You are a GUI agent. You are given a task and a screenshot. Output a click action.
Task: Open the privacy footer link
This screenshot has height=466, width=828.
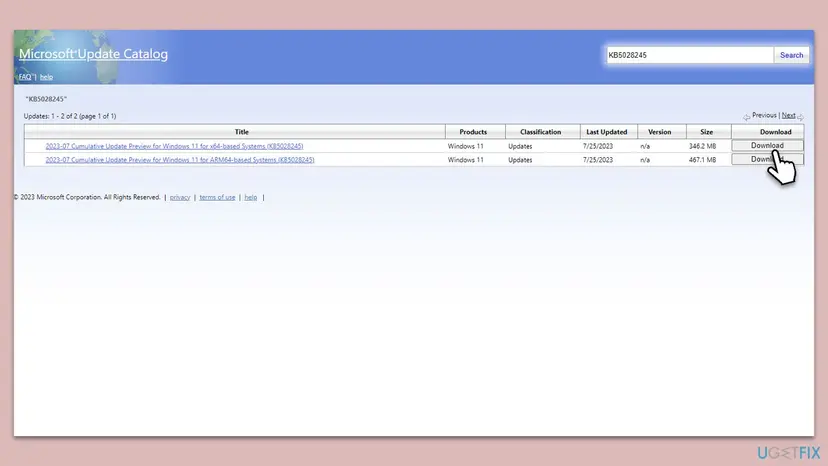(x=180, y=197)
